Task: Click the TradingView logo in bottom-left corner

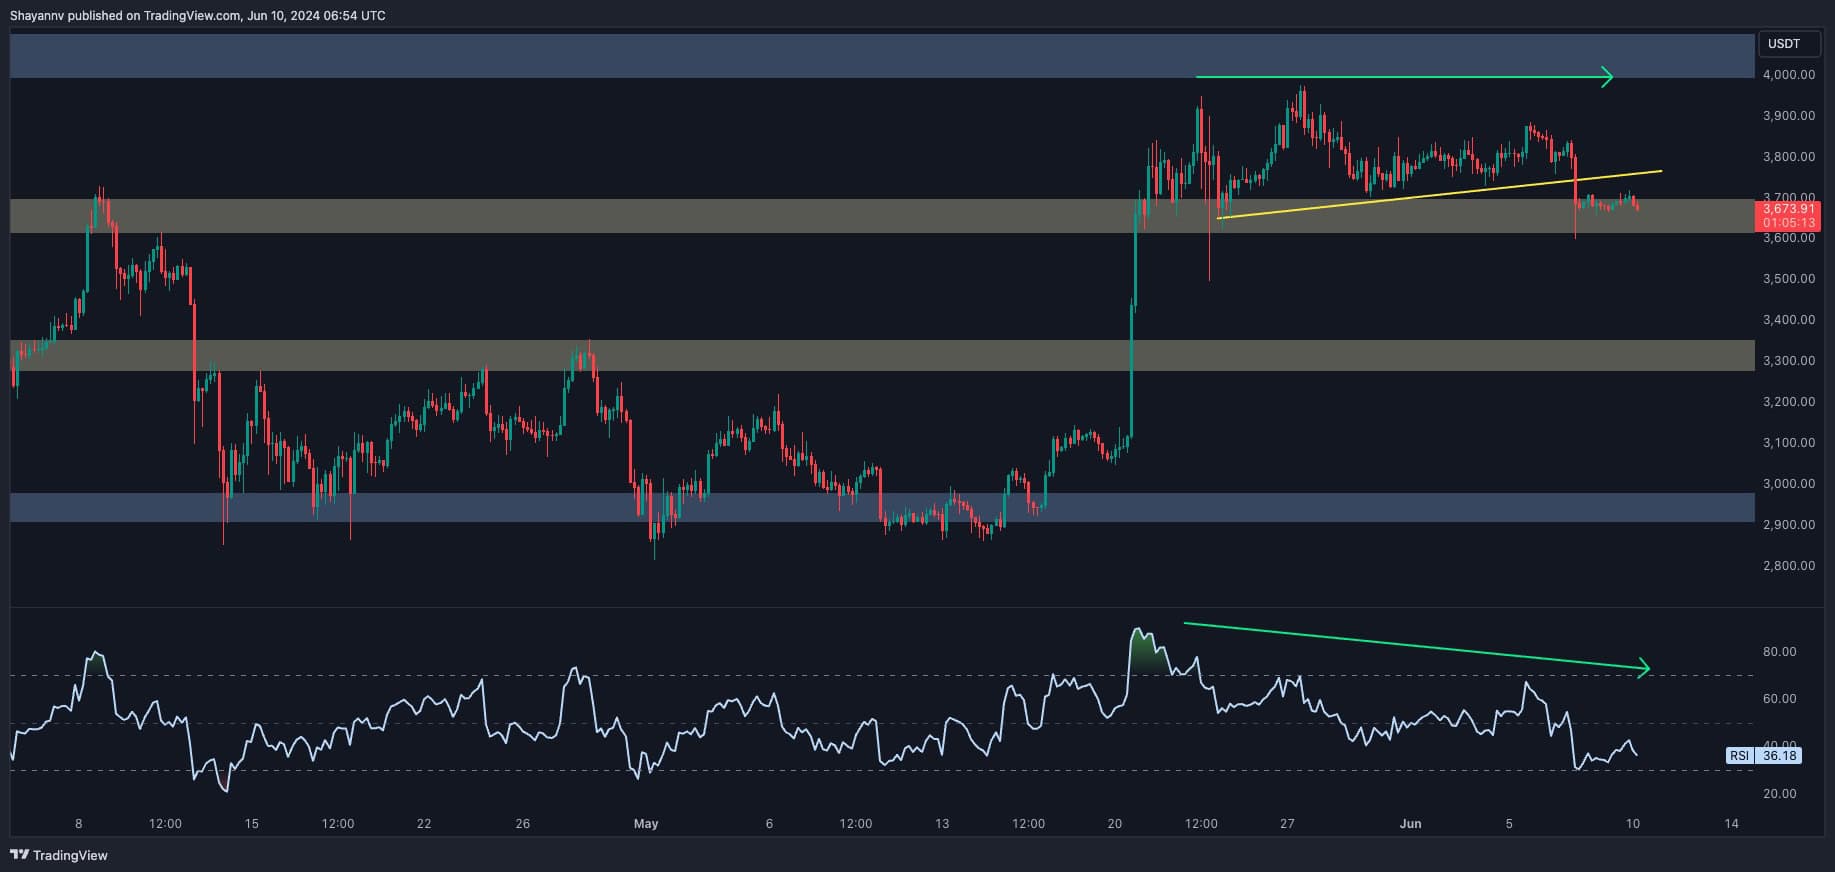Action: [58, 855]
